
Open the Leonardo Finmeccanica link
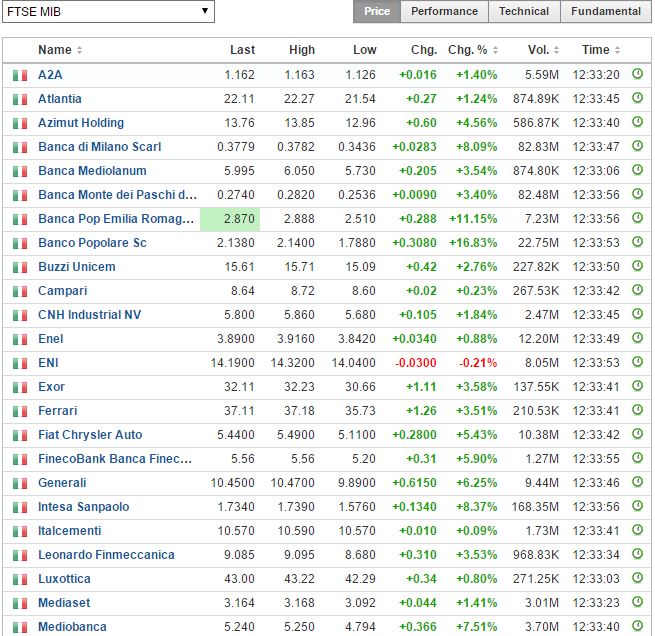click(x=106, y=555)
